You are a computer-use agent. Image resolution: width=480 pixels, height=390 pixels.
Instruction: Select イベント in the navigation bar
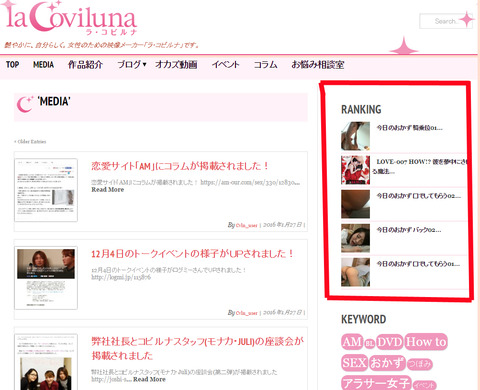click(x=226, y=65)
